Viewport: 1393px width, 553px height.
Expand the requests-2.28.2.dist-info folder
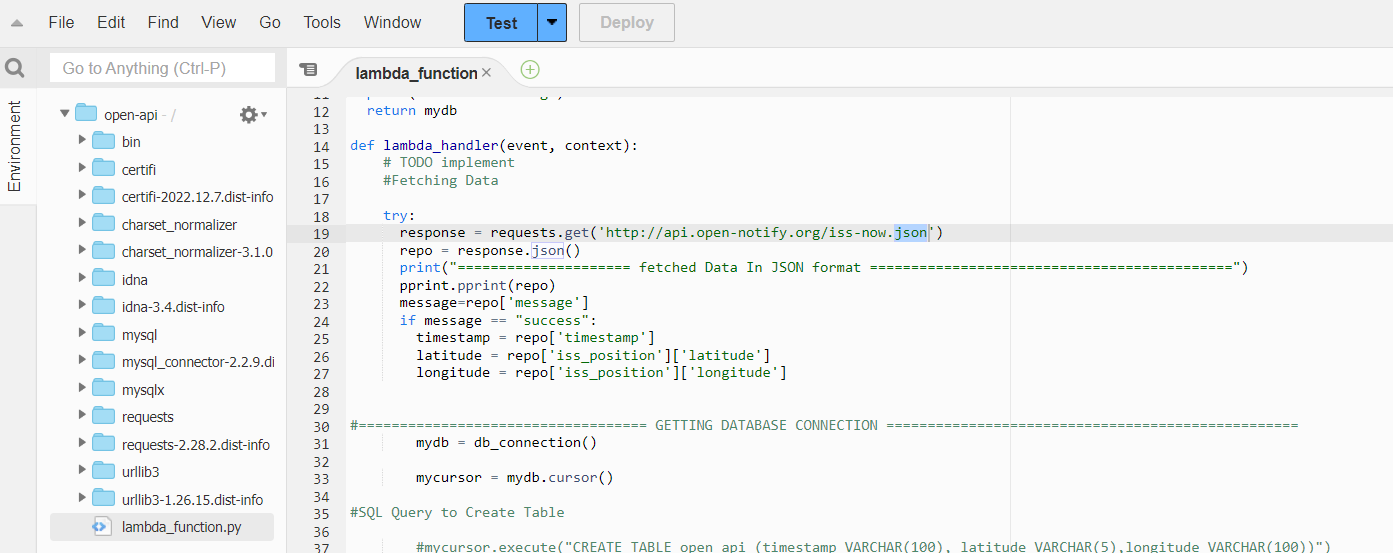tap(82, 444)
